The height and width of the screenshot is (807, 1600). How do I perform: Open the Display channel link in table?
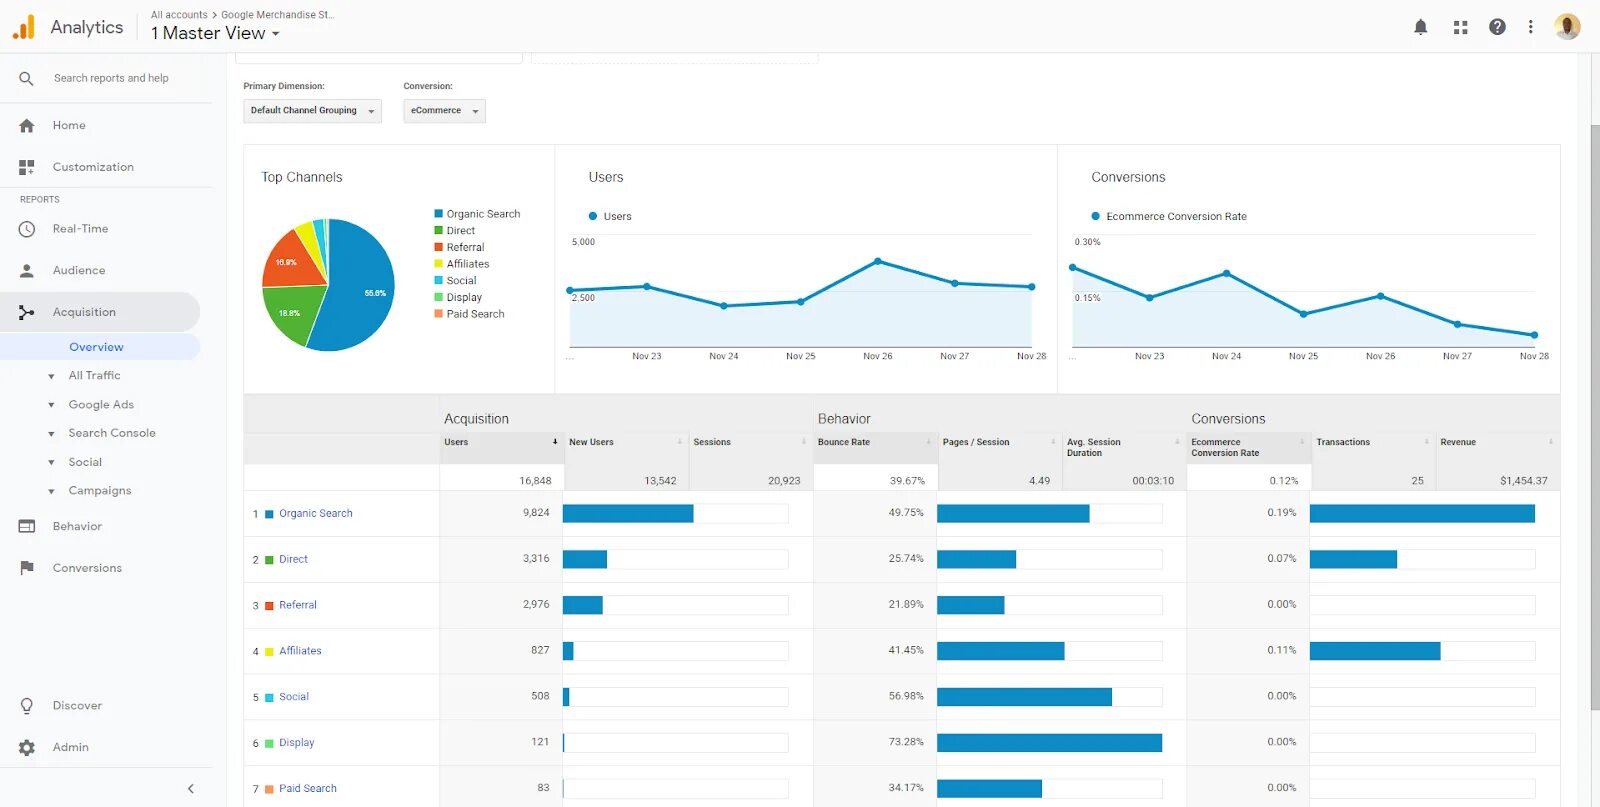(x=297, y=743)
